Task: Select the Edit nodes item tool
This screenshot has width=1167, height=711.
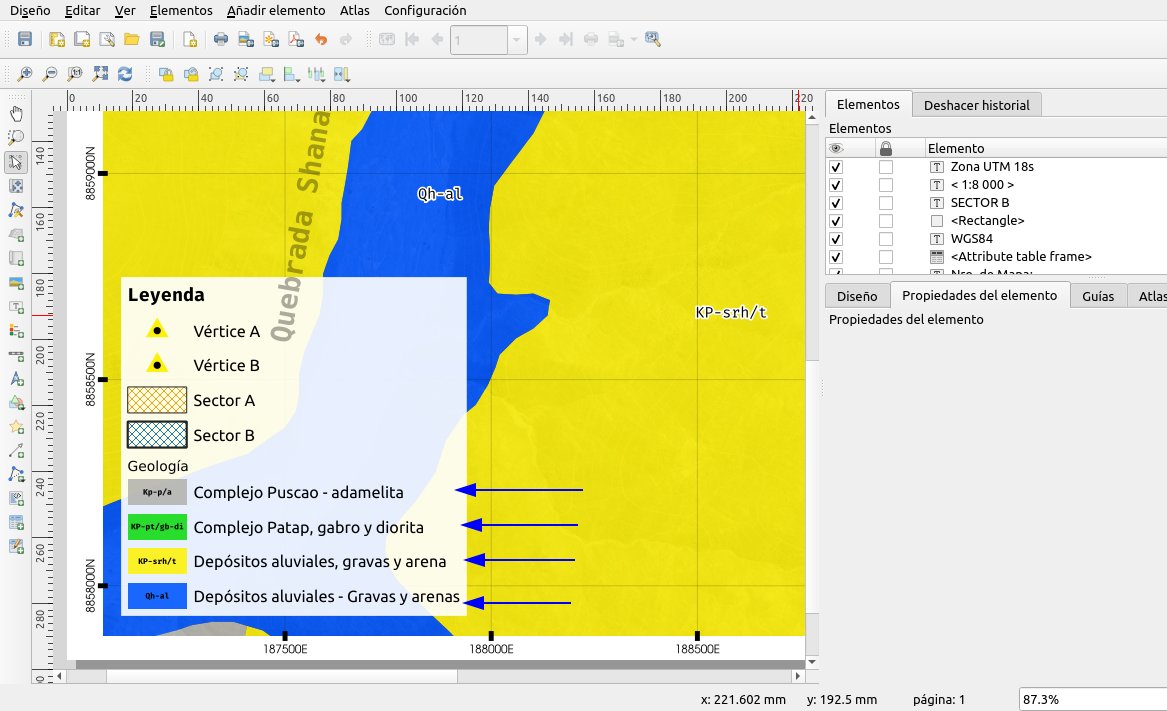Action: [x=16, y=211]
